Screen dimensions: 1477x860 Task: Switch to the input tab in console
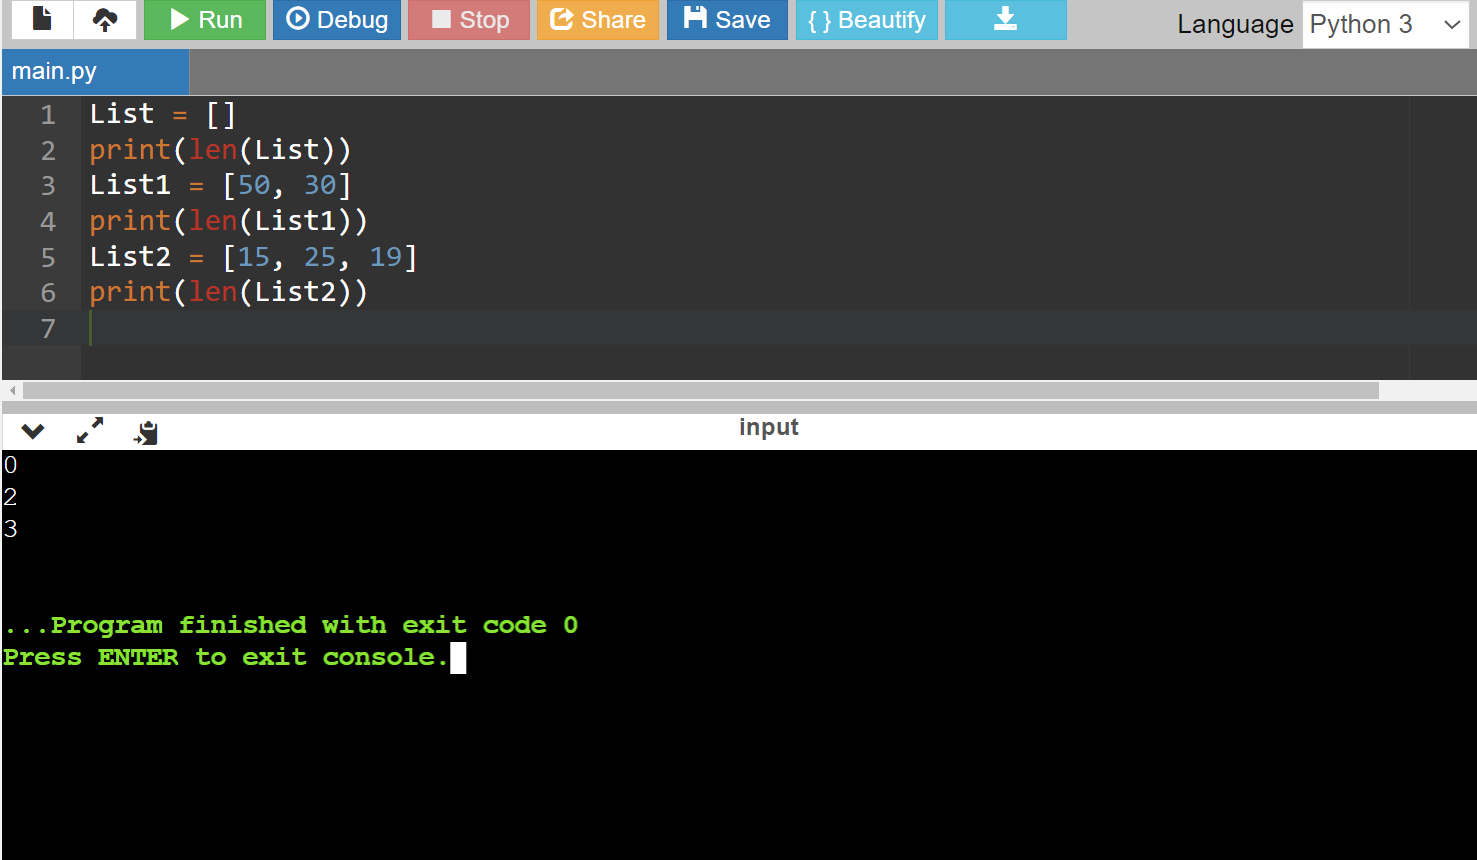[x=768, y=427]
